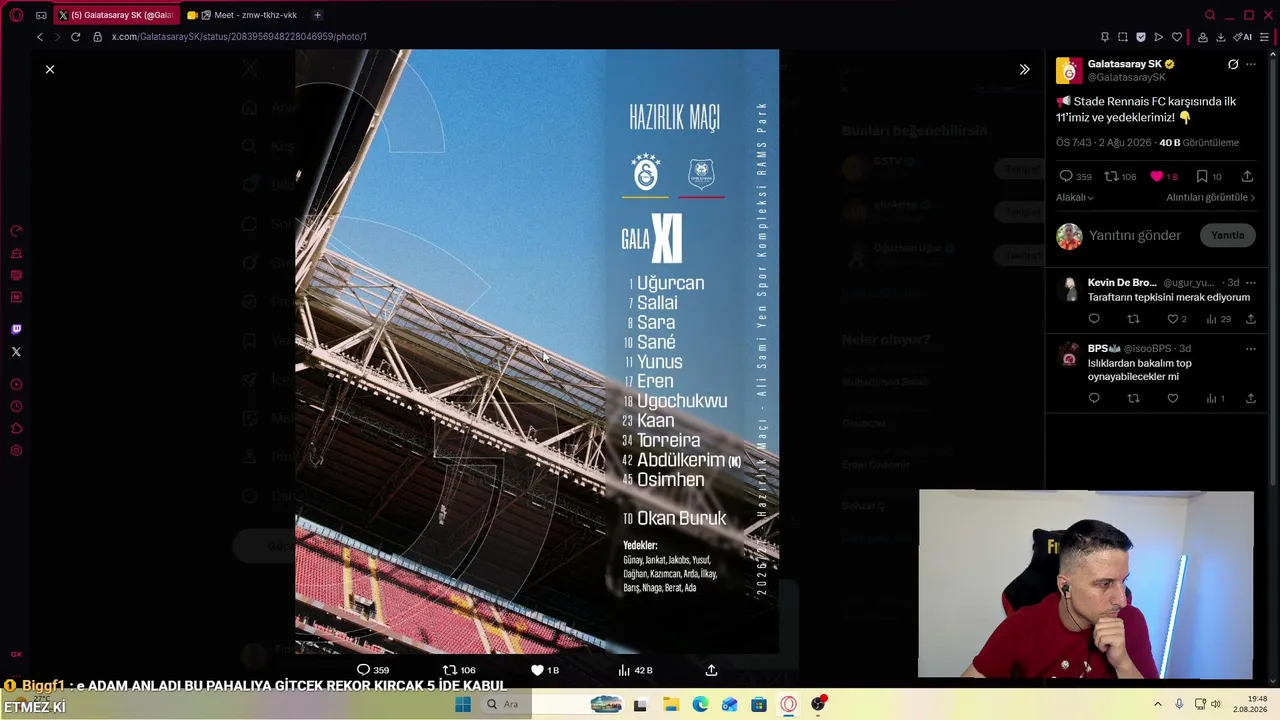Open the tweet's three-dot more menu
The width and height of the screenshot is (1280, 720).
(1250, 64)
